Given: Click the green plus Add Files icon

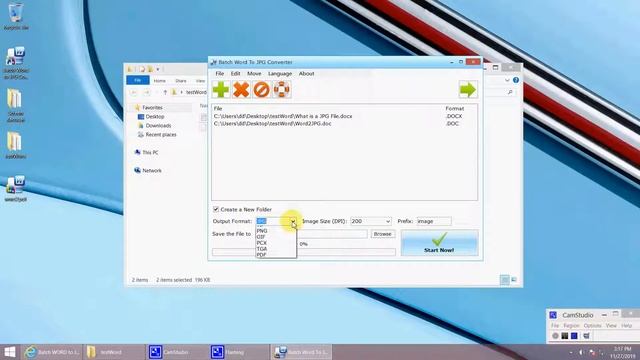Looking at the screenshot, I should coord(221,89).
